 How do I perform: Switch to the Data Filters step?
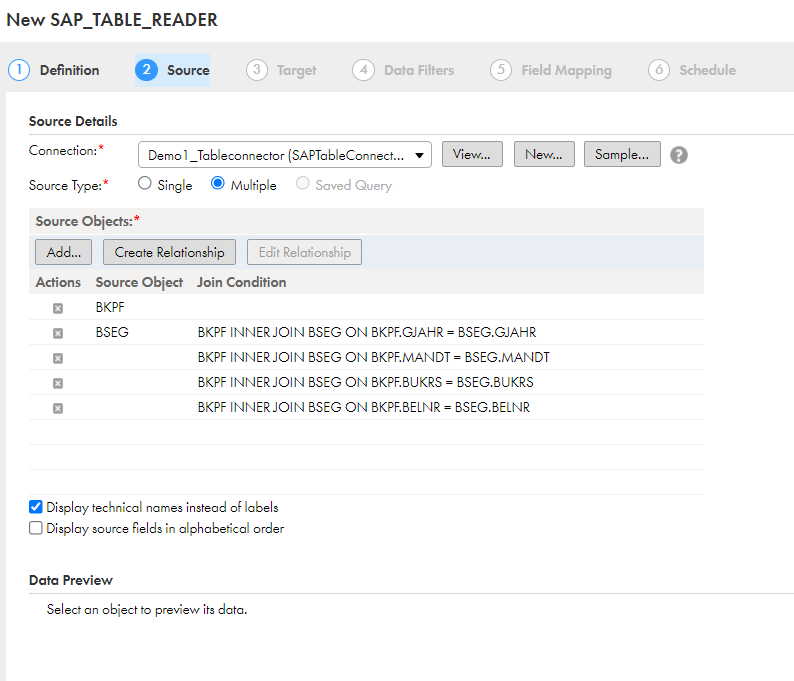point(419,70)
